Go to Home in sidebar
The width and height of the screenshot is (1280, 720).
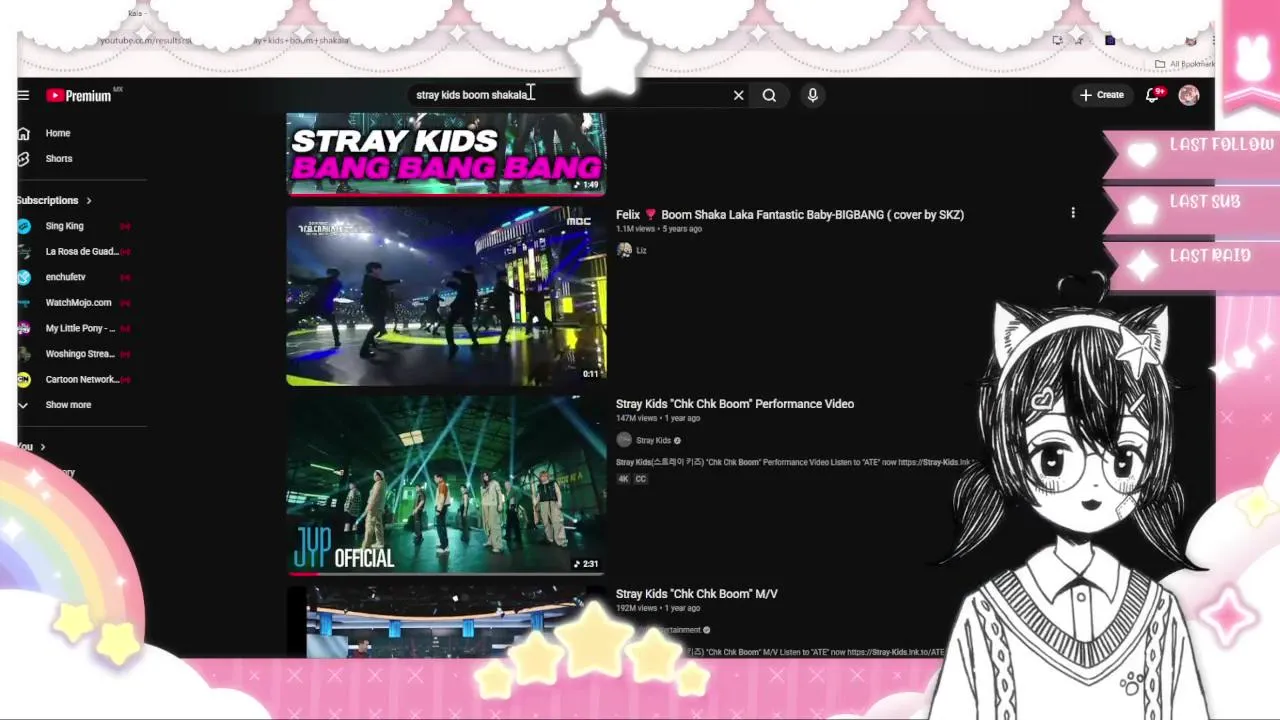click(58, 133)
